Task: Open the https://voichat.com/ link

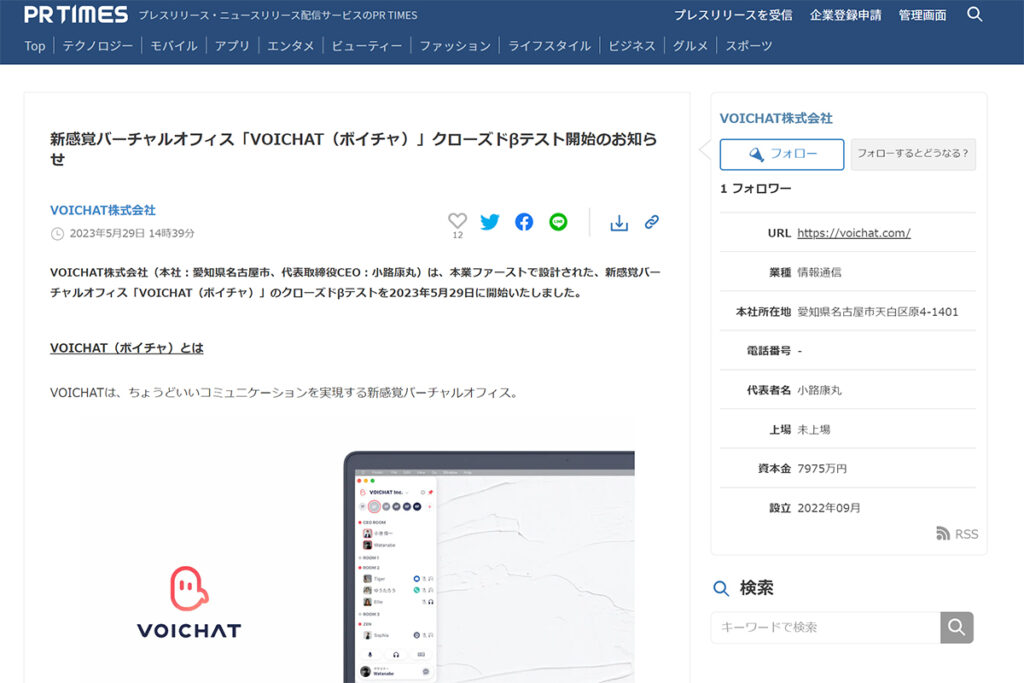Action: click(853, 233)
